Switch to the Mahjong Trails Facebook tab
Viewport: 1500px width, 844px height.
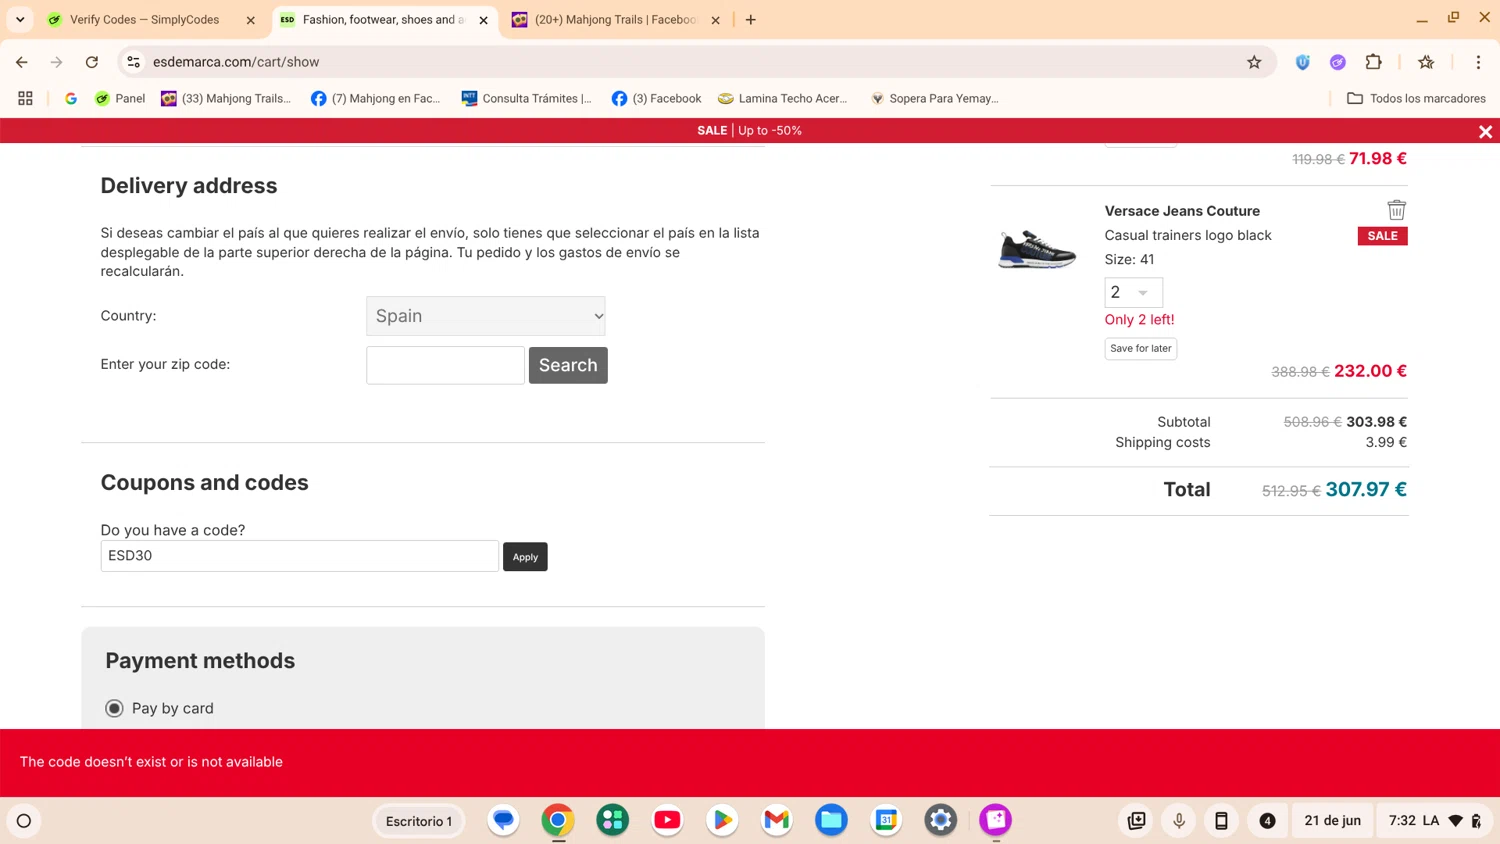(616, 19)
